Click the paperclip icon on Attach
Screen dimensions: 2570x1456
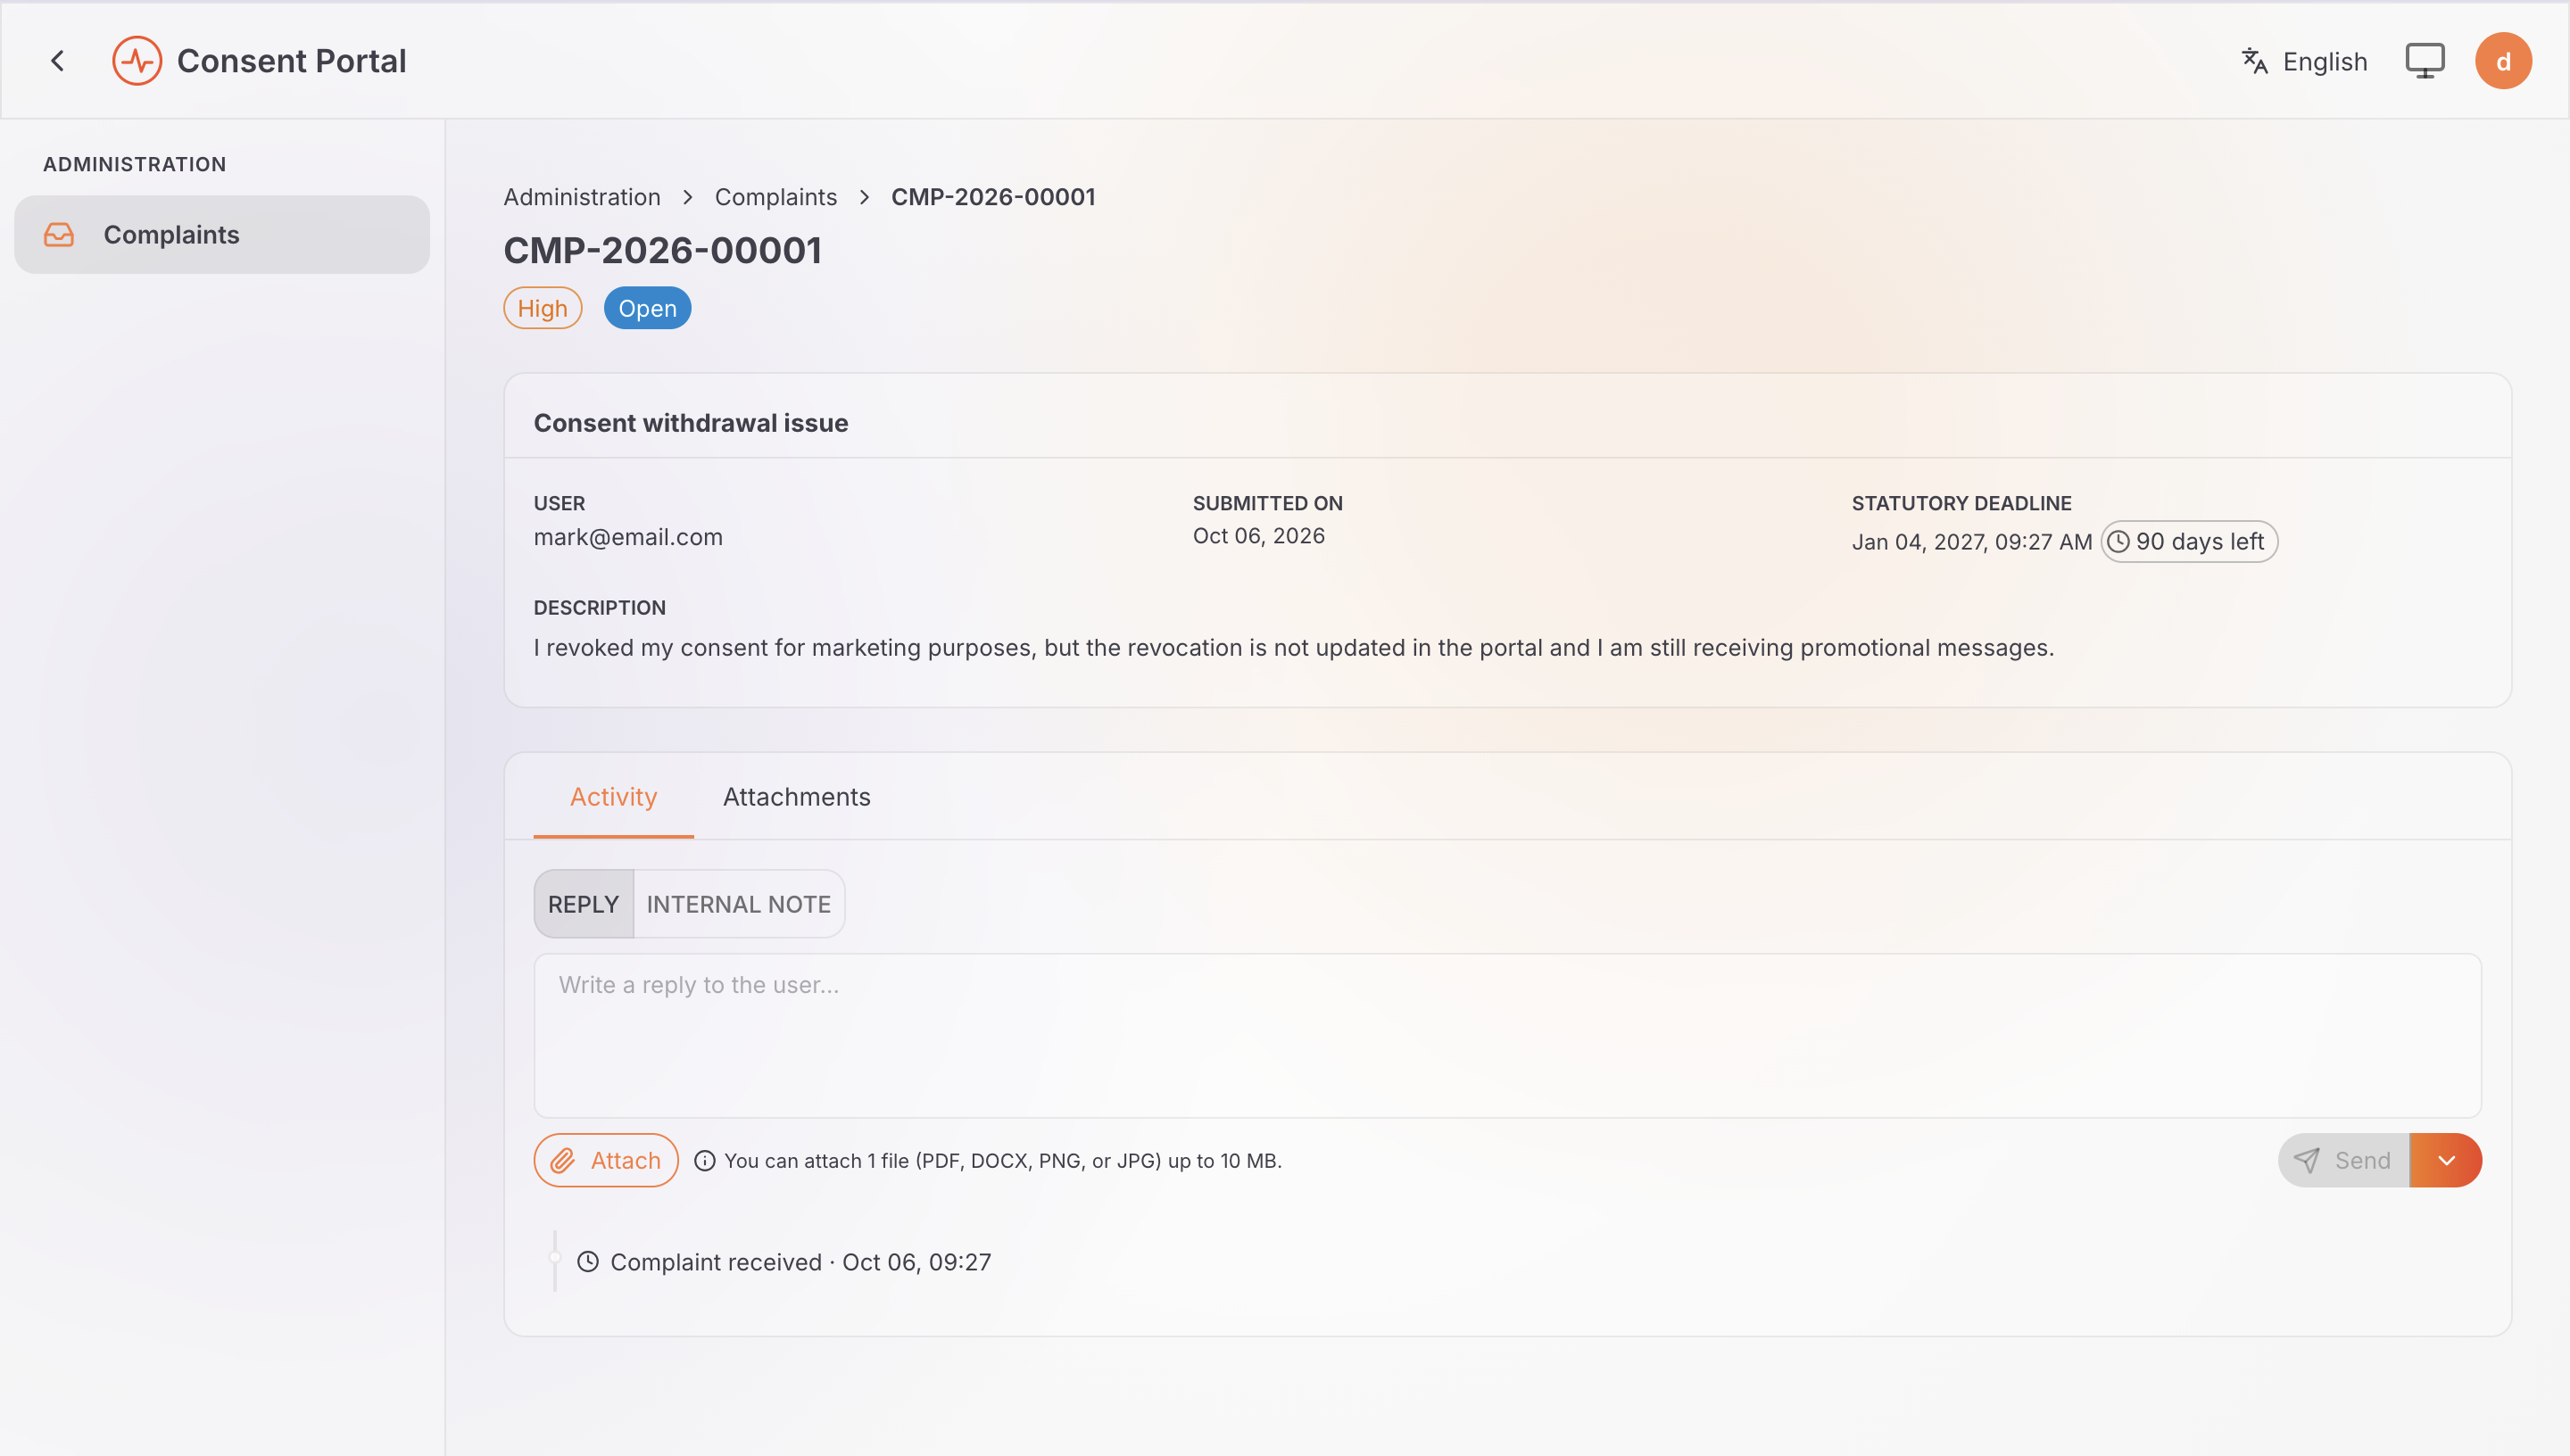pyautogui.click(x=563, y=1160)
